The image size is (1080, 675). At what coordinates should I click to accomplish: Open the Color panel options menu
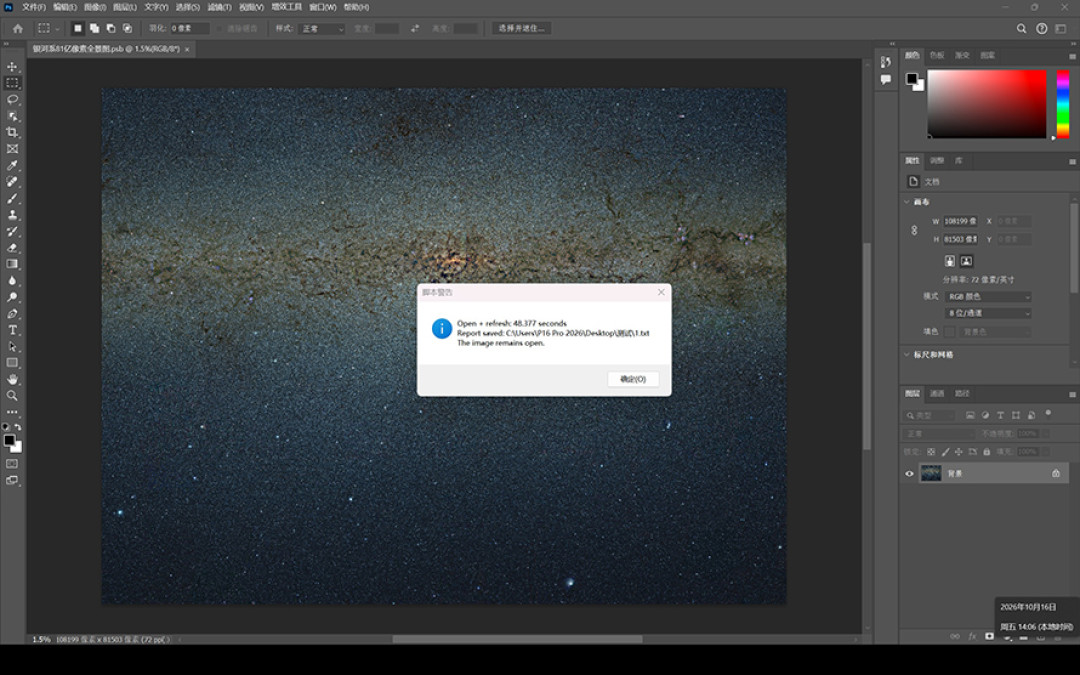(x=1072, y=56)
